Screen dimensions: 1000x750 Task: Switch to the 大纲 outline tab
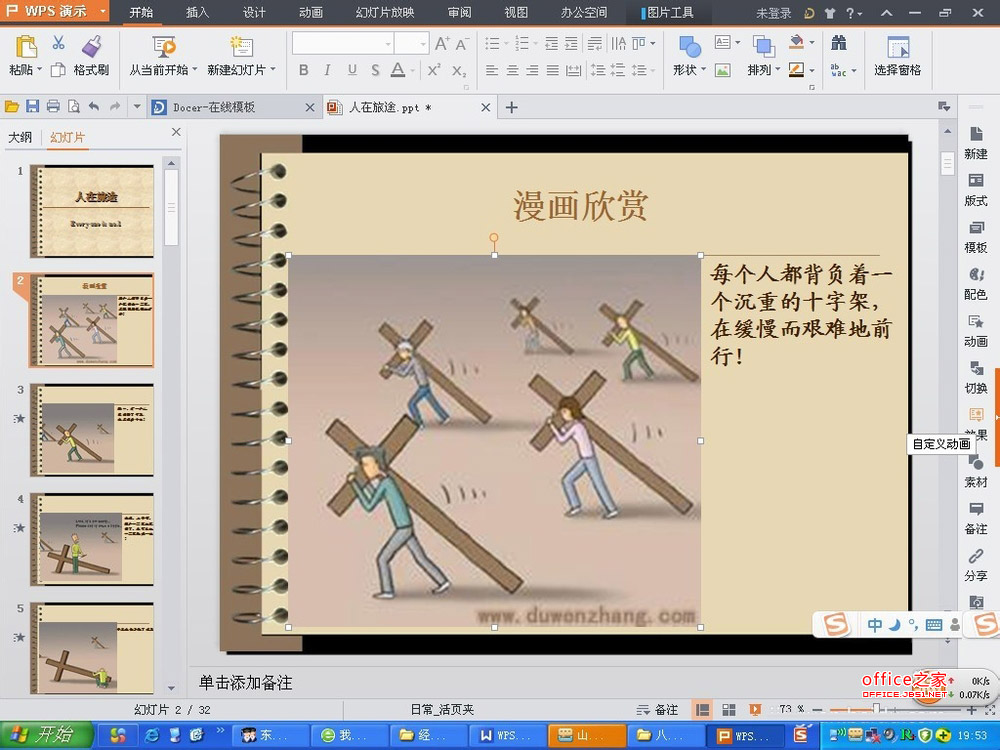coord(20,138)
